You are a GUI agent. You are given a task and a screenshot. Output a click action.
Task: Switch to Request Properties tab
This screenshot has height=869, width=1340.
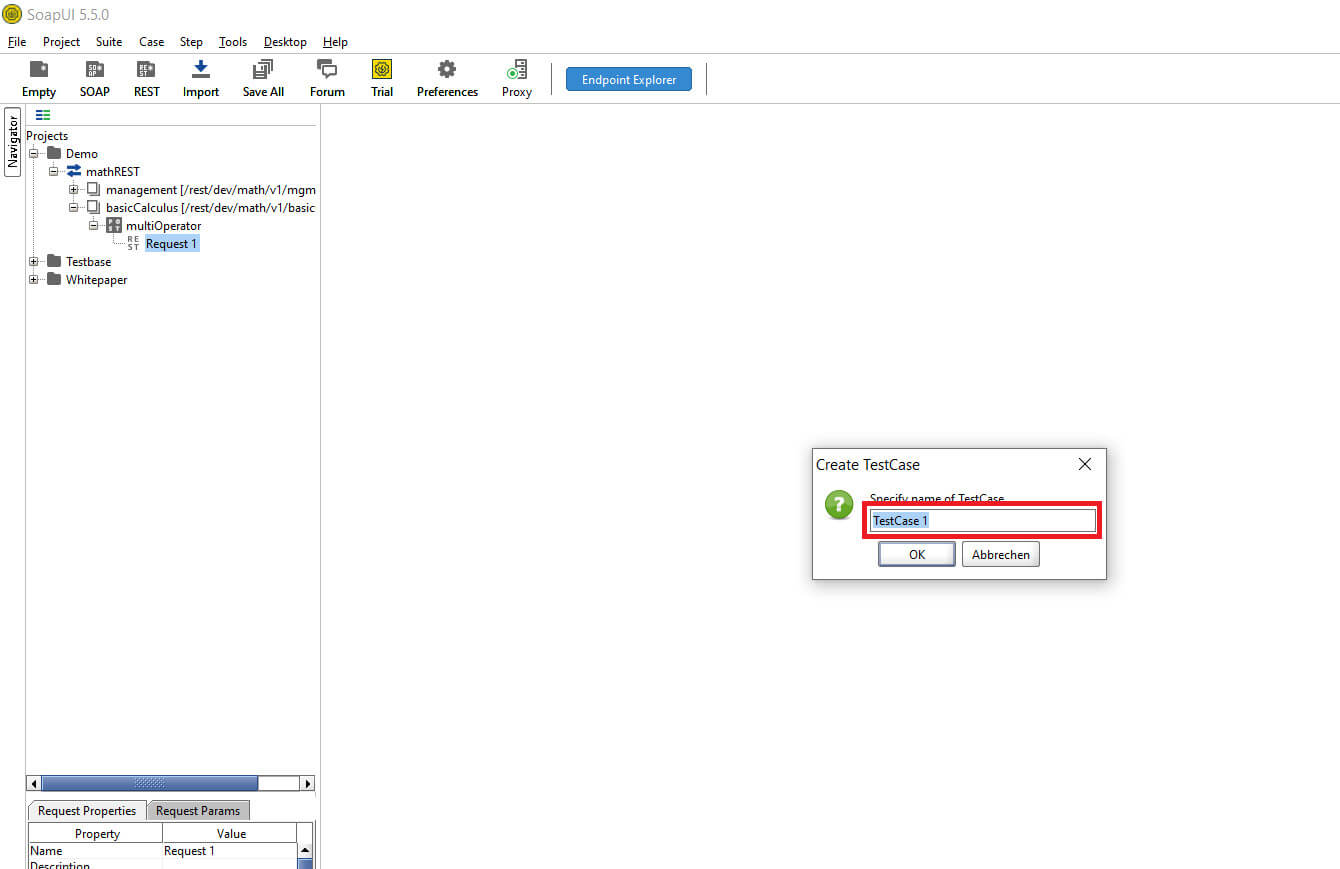87,810
